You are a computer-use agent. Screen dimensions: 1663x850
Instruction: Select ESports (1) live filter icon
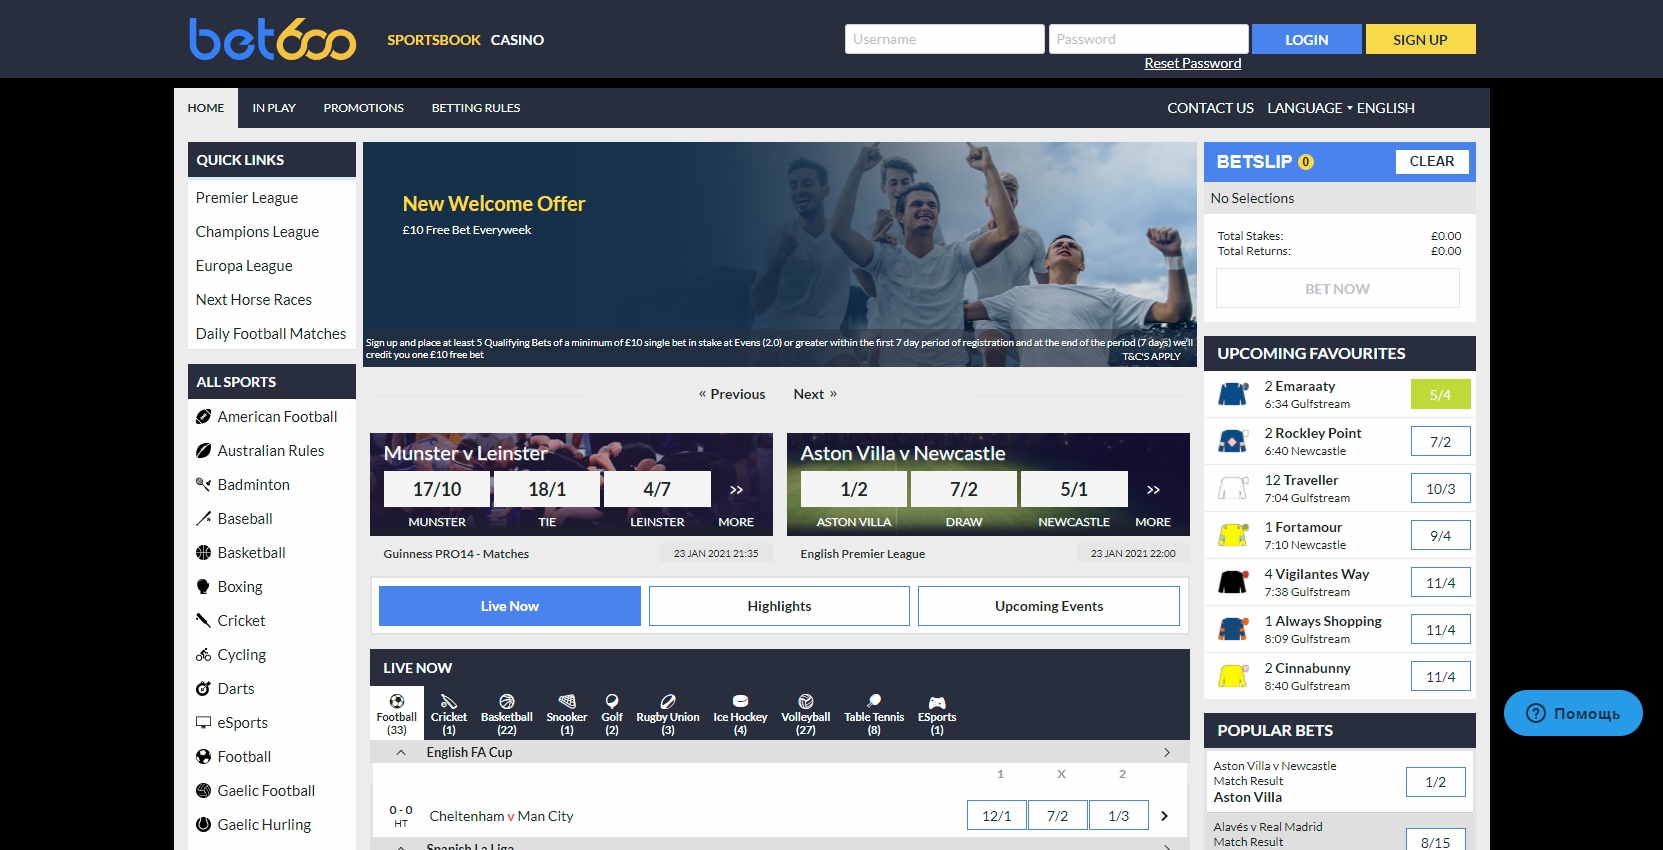tap(937, 702)
